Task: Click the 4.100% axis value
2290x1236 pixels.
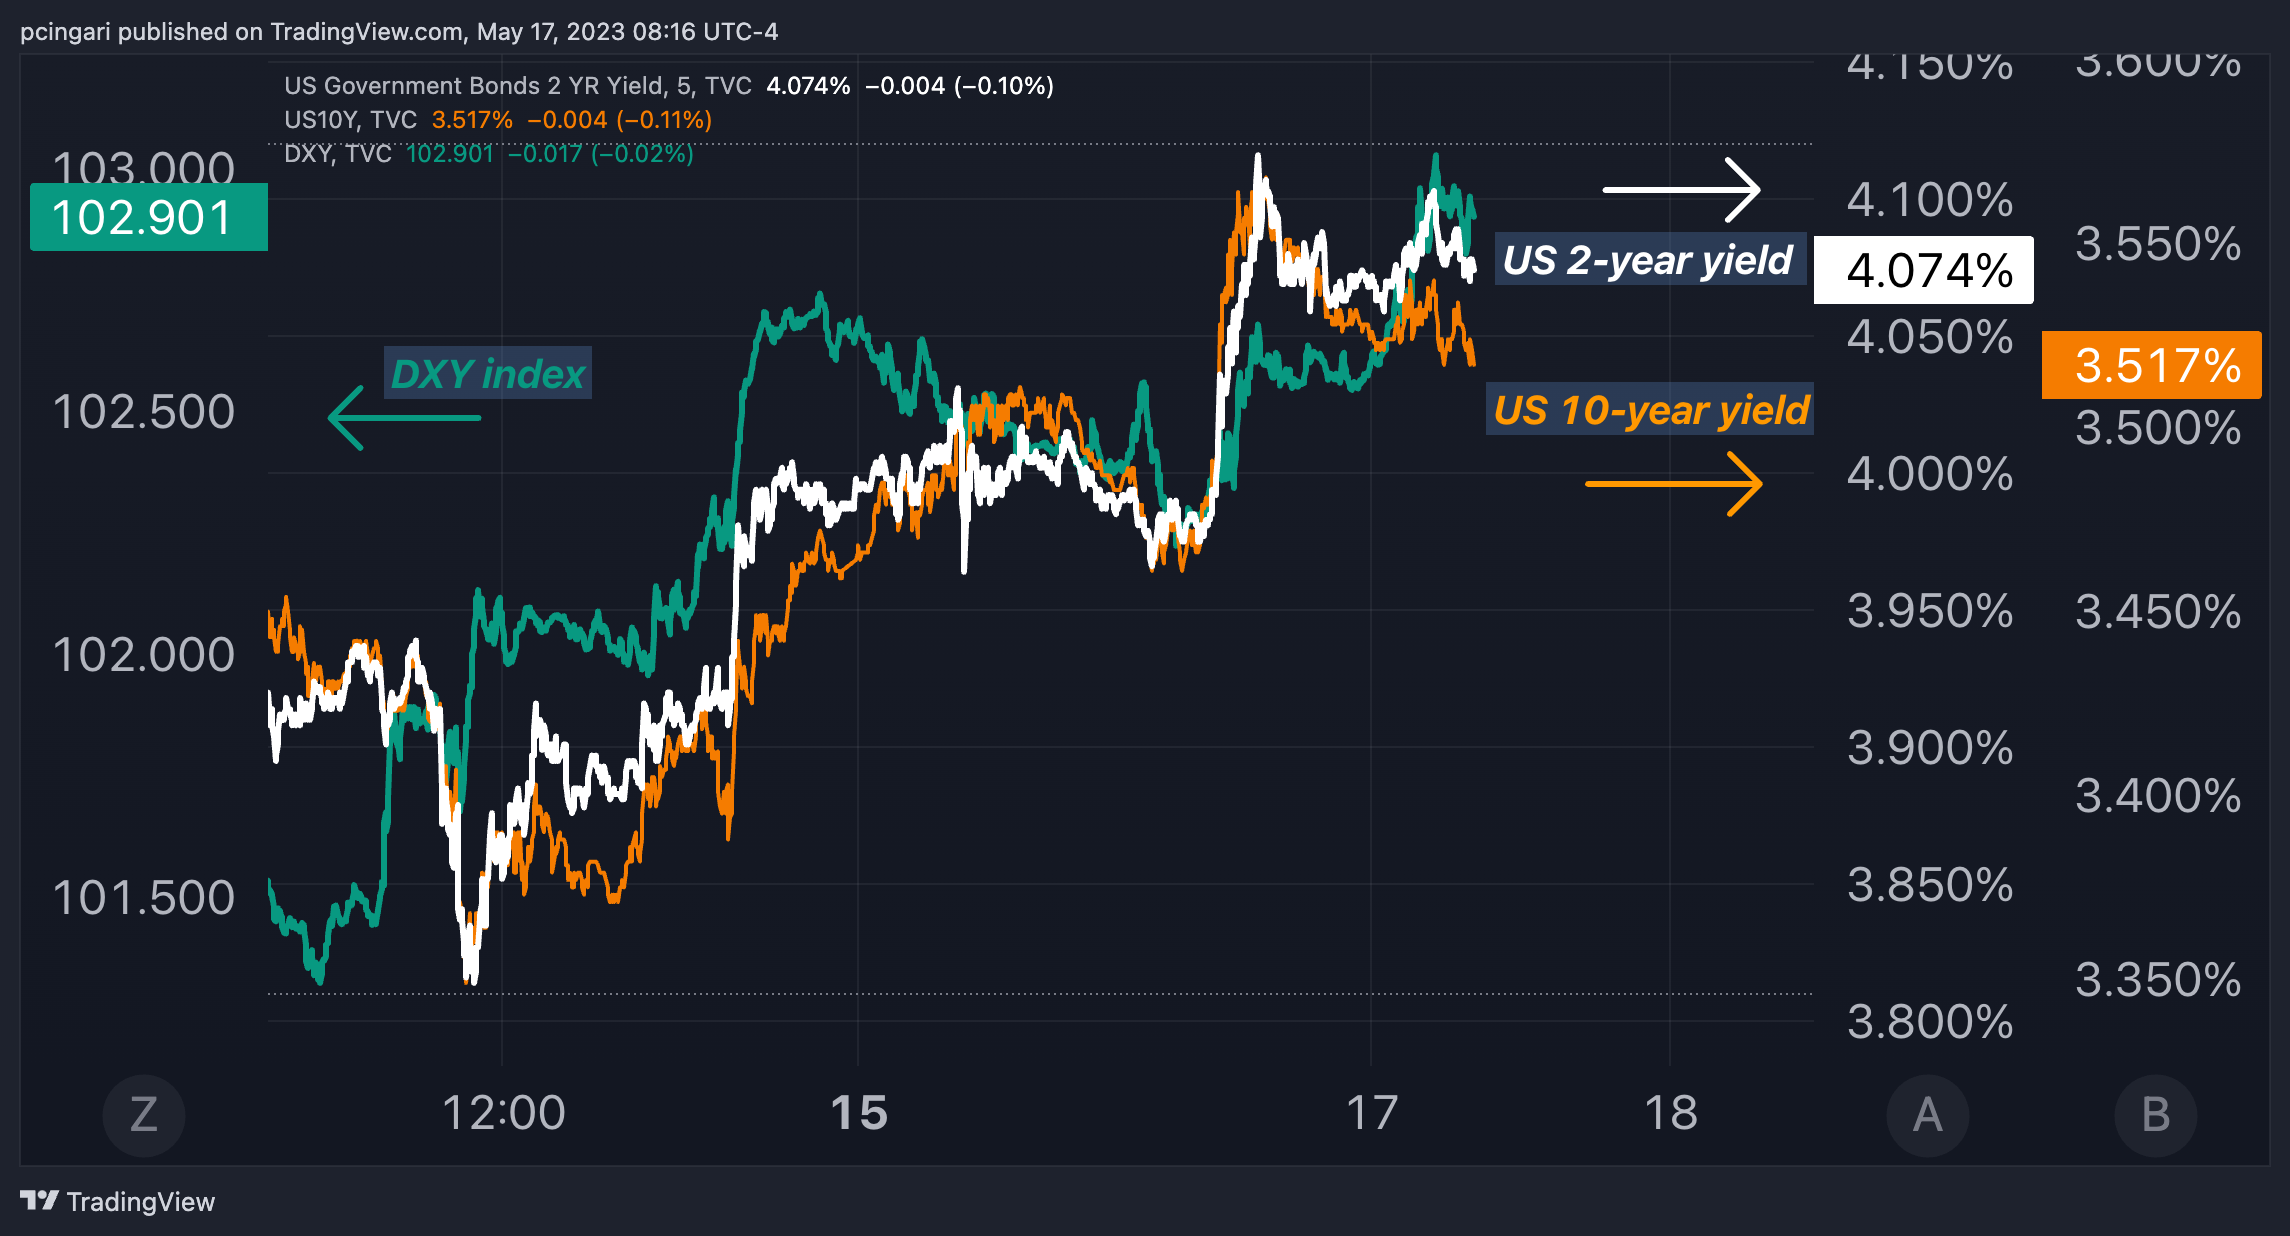Action: click(x=1929, y=200)
